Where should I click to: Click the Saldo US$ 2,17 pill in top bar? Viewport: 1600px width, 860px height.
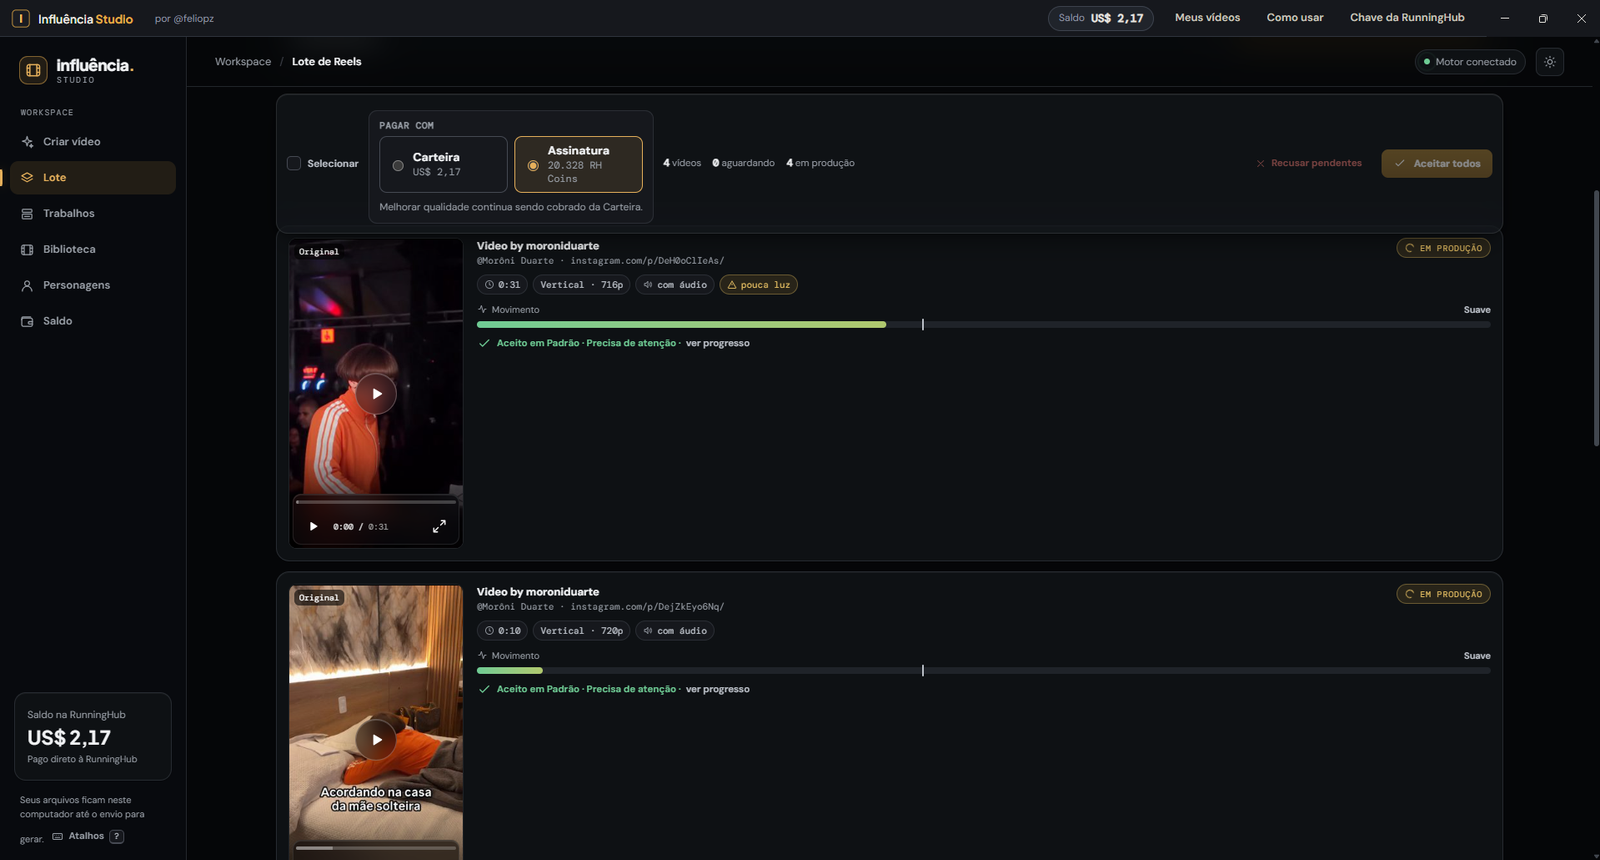(x=1101, y=18)
